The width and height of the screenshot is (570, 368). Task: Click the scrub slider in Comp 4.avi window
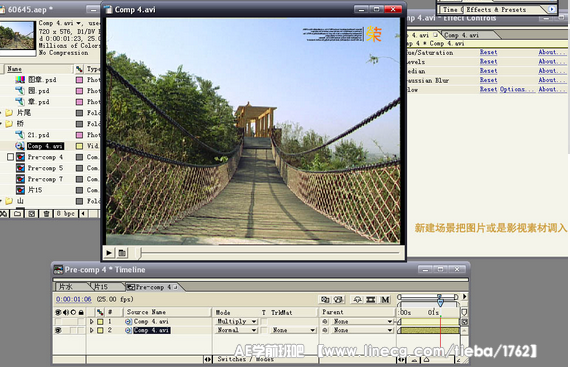click(139, 253)
